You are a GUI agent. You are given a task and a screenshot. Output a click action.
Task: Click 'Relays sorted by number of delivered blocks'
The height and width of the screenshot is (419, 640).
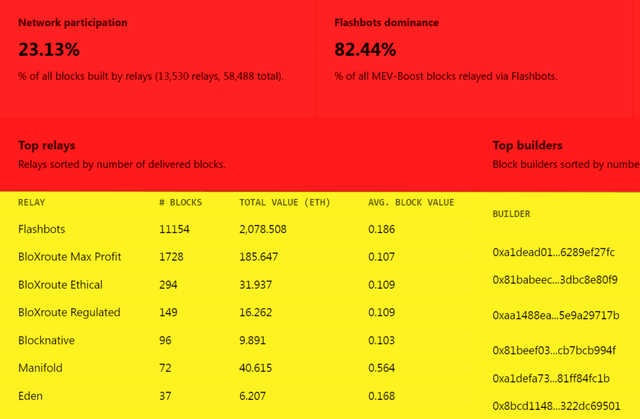click(x=122, y=164)
